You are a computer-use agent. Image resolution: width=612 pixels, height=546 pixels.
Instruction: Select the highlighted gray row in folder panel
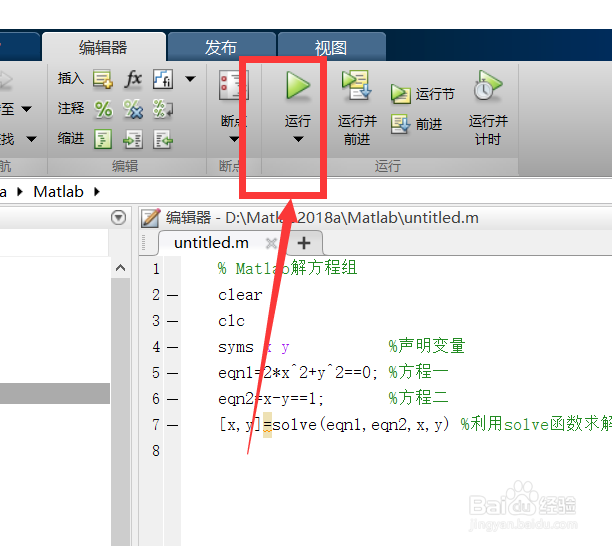pos(55,393)
